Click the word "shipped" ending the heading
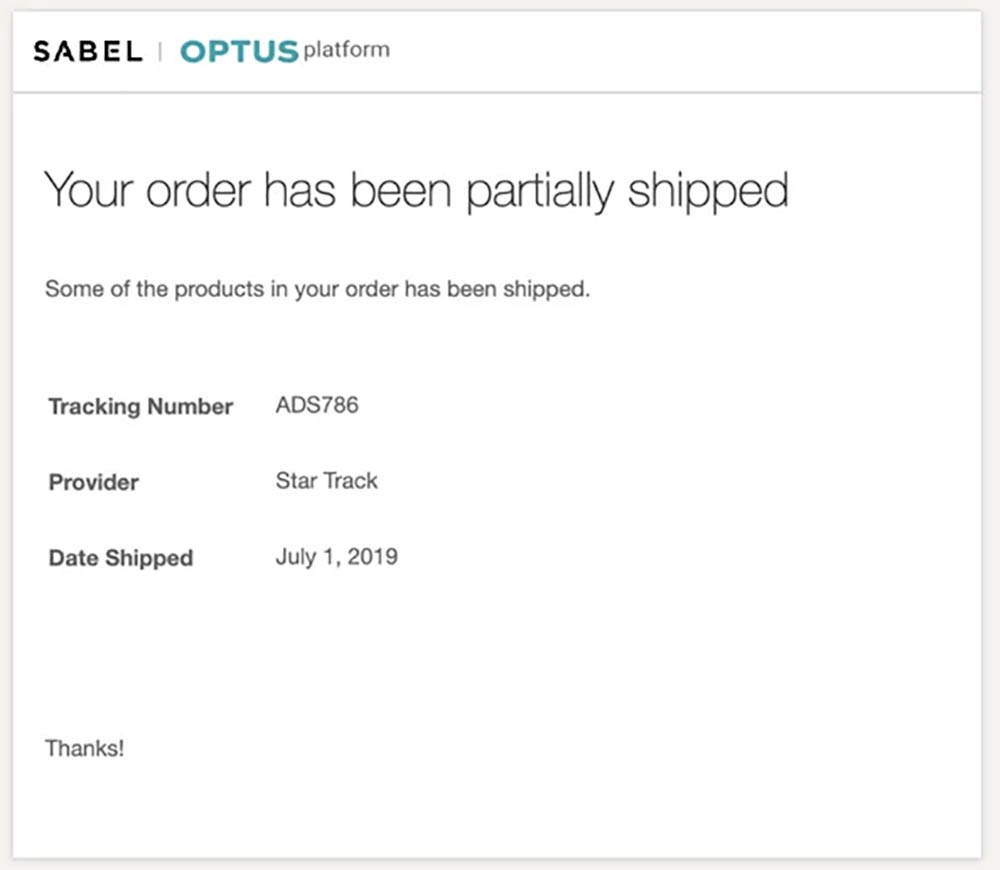 [708, 191]
